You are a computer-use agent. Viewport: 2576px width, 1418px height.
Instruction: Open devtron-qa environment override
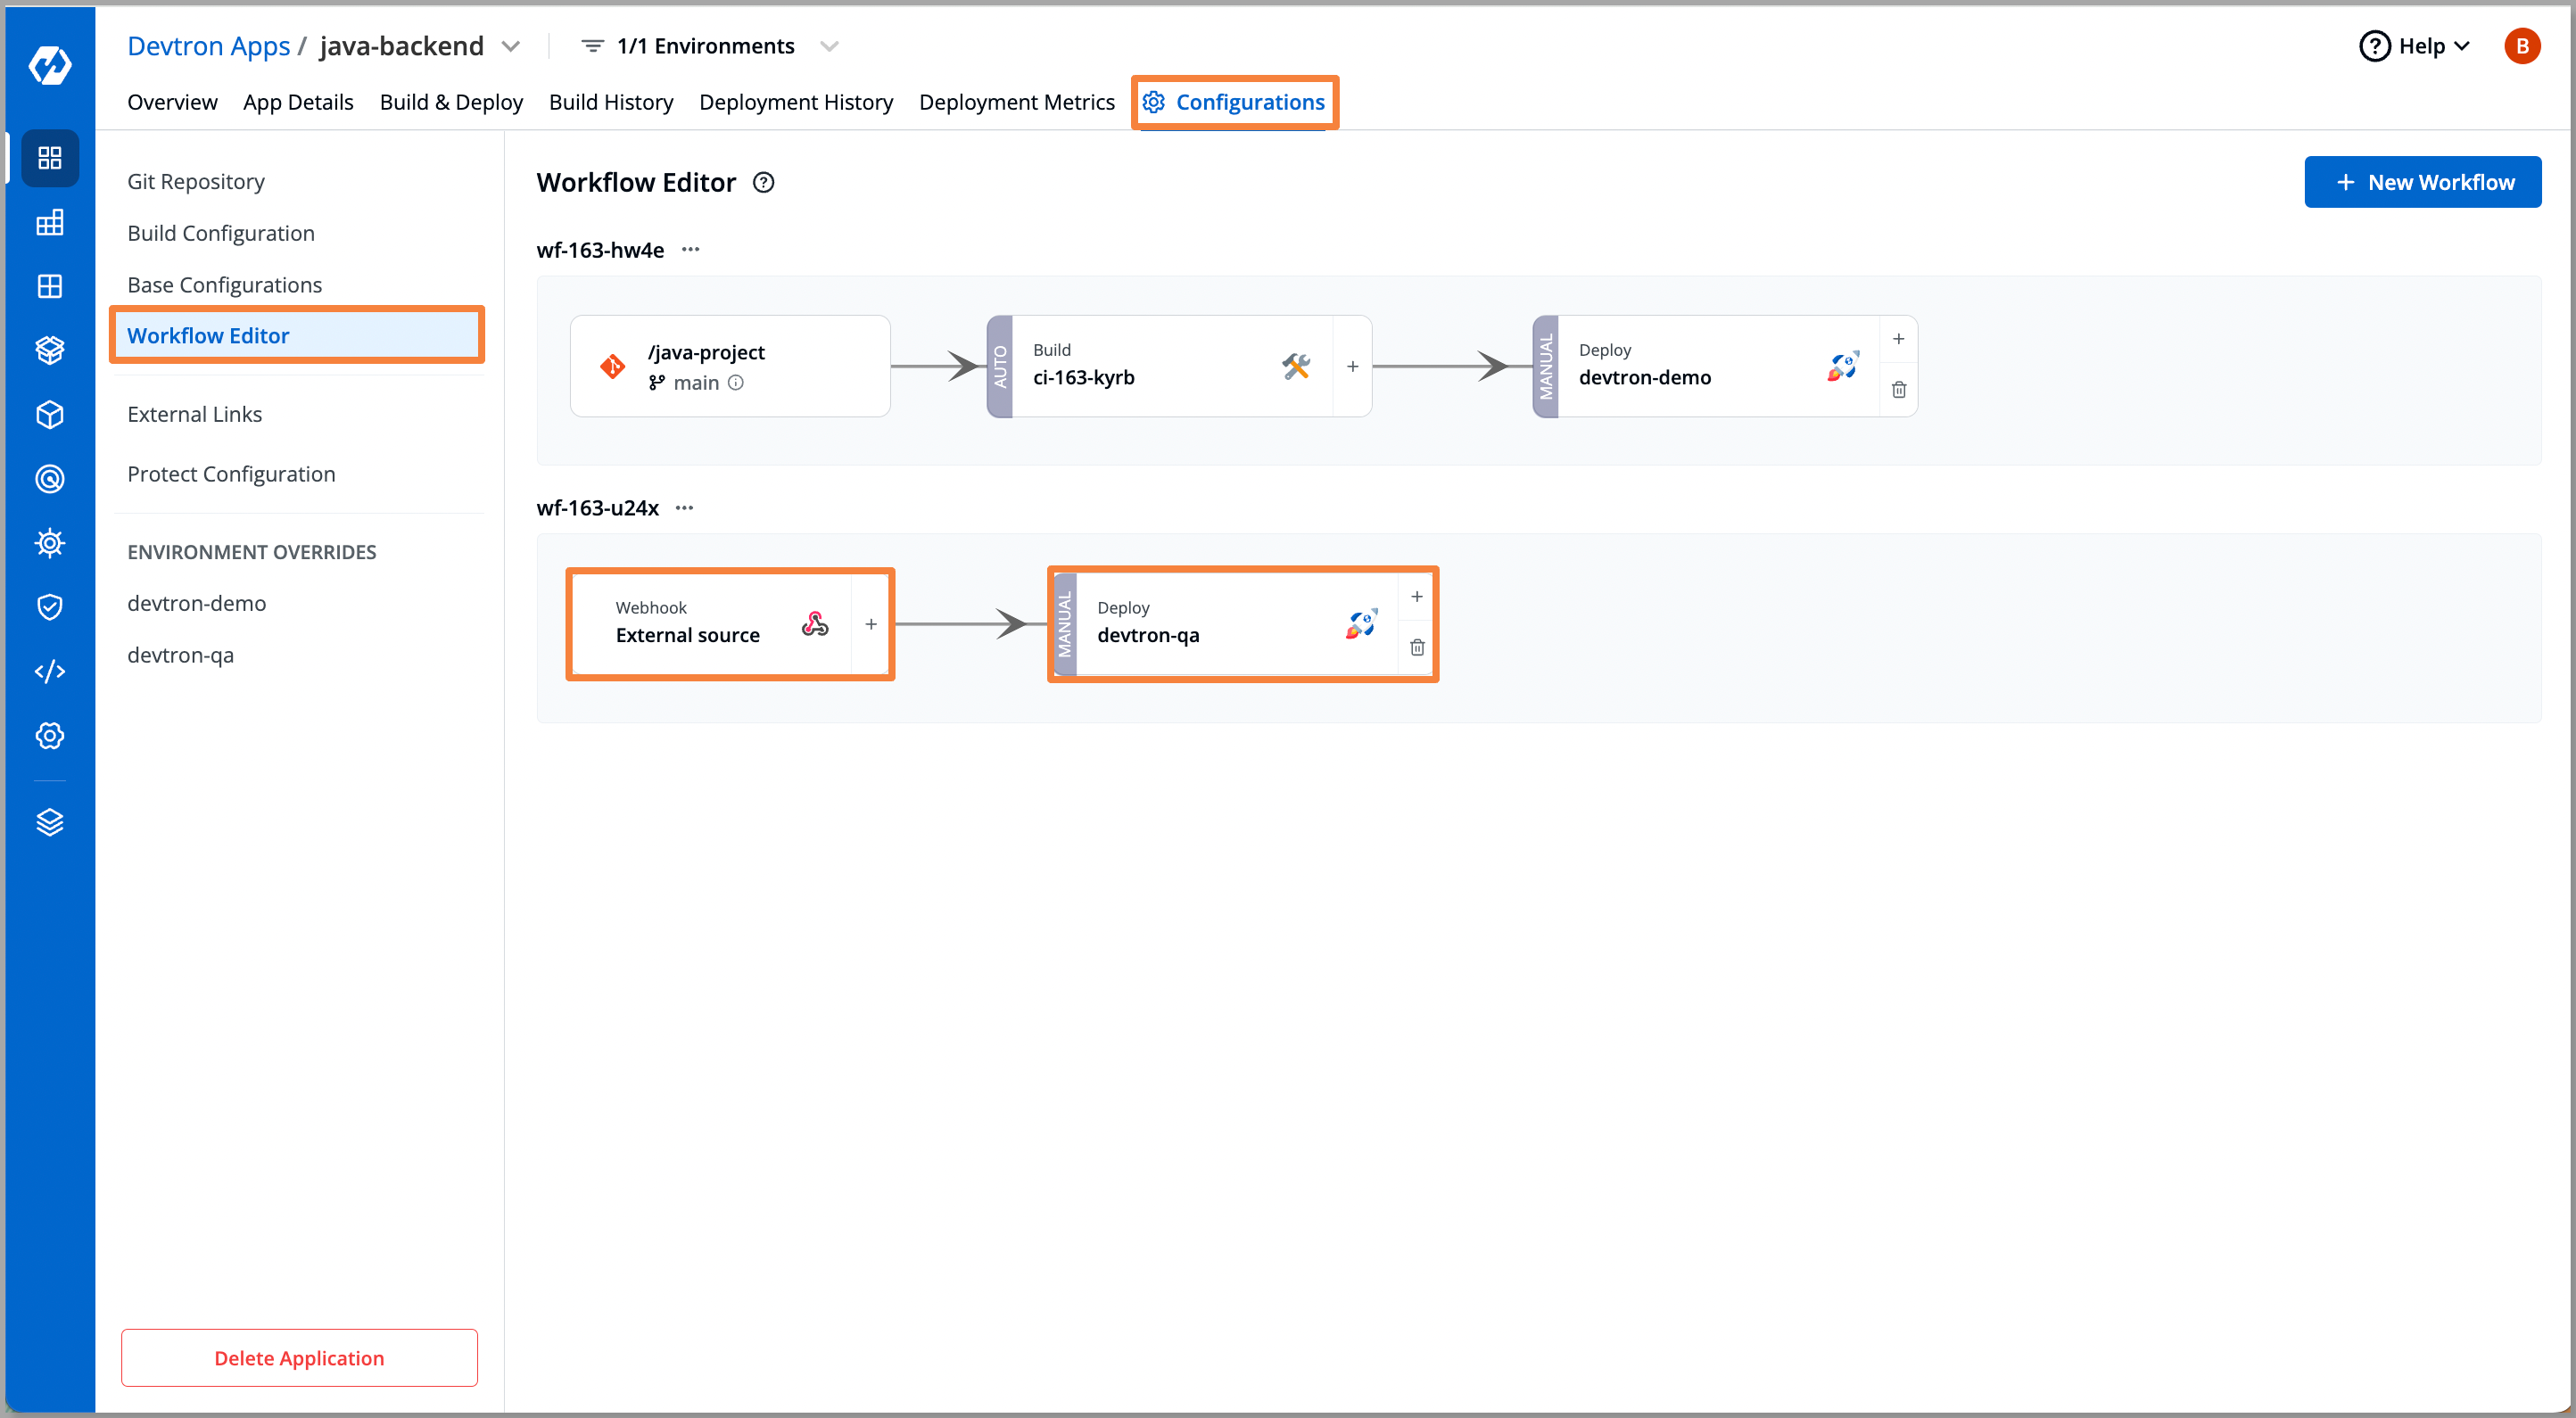180,655
